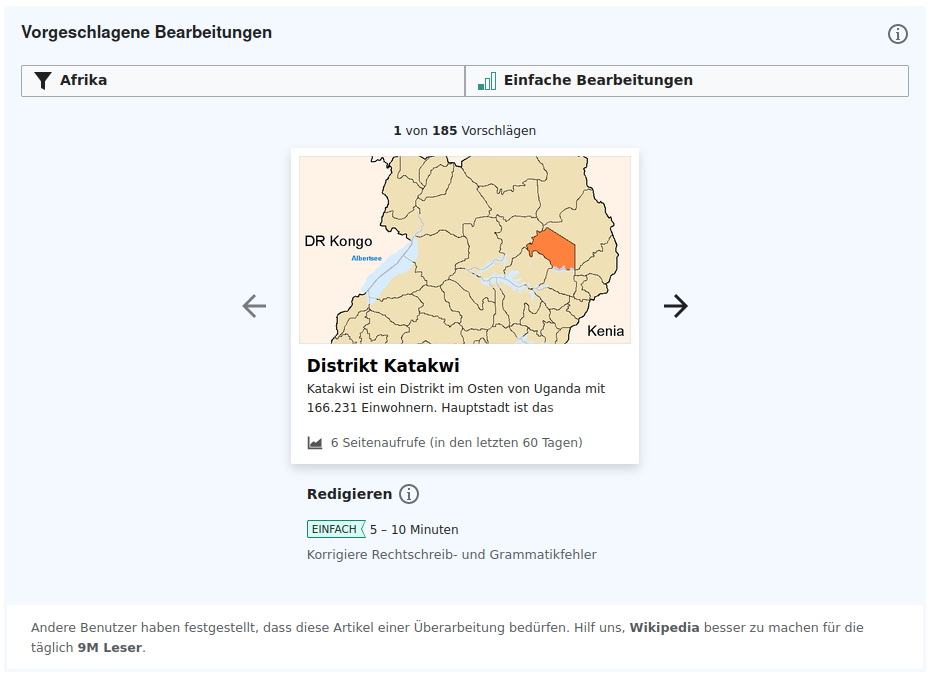
Task: Click the Vorgeschlagene Bearbeitungen heading
Action: (147, 32)
